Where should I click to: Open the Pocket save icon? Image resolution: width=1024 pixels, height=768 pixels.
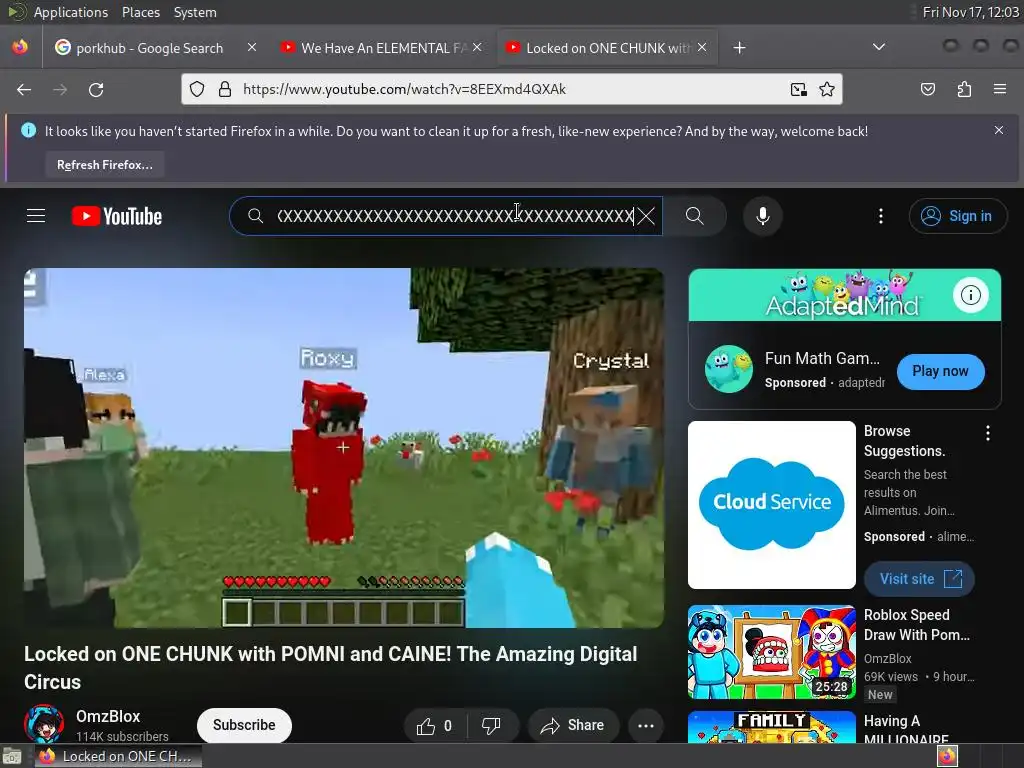(927, 89)
